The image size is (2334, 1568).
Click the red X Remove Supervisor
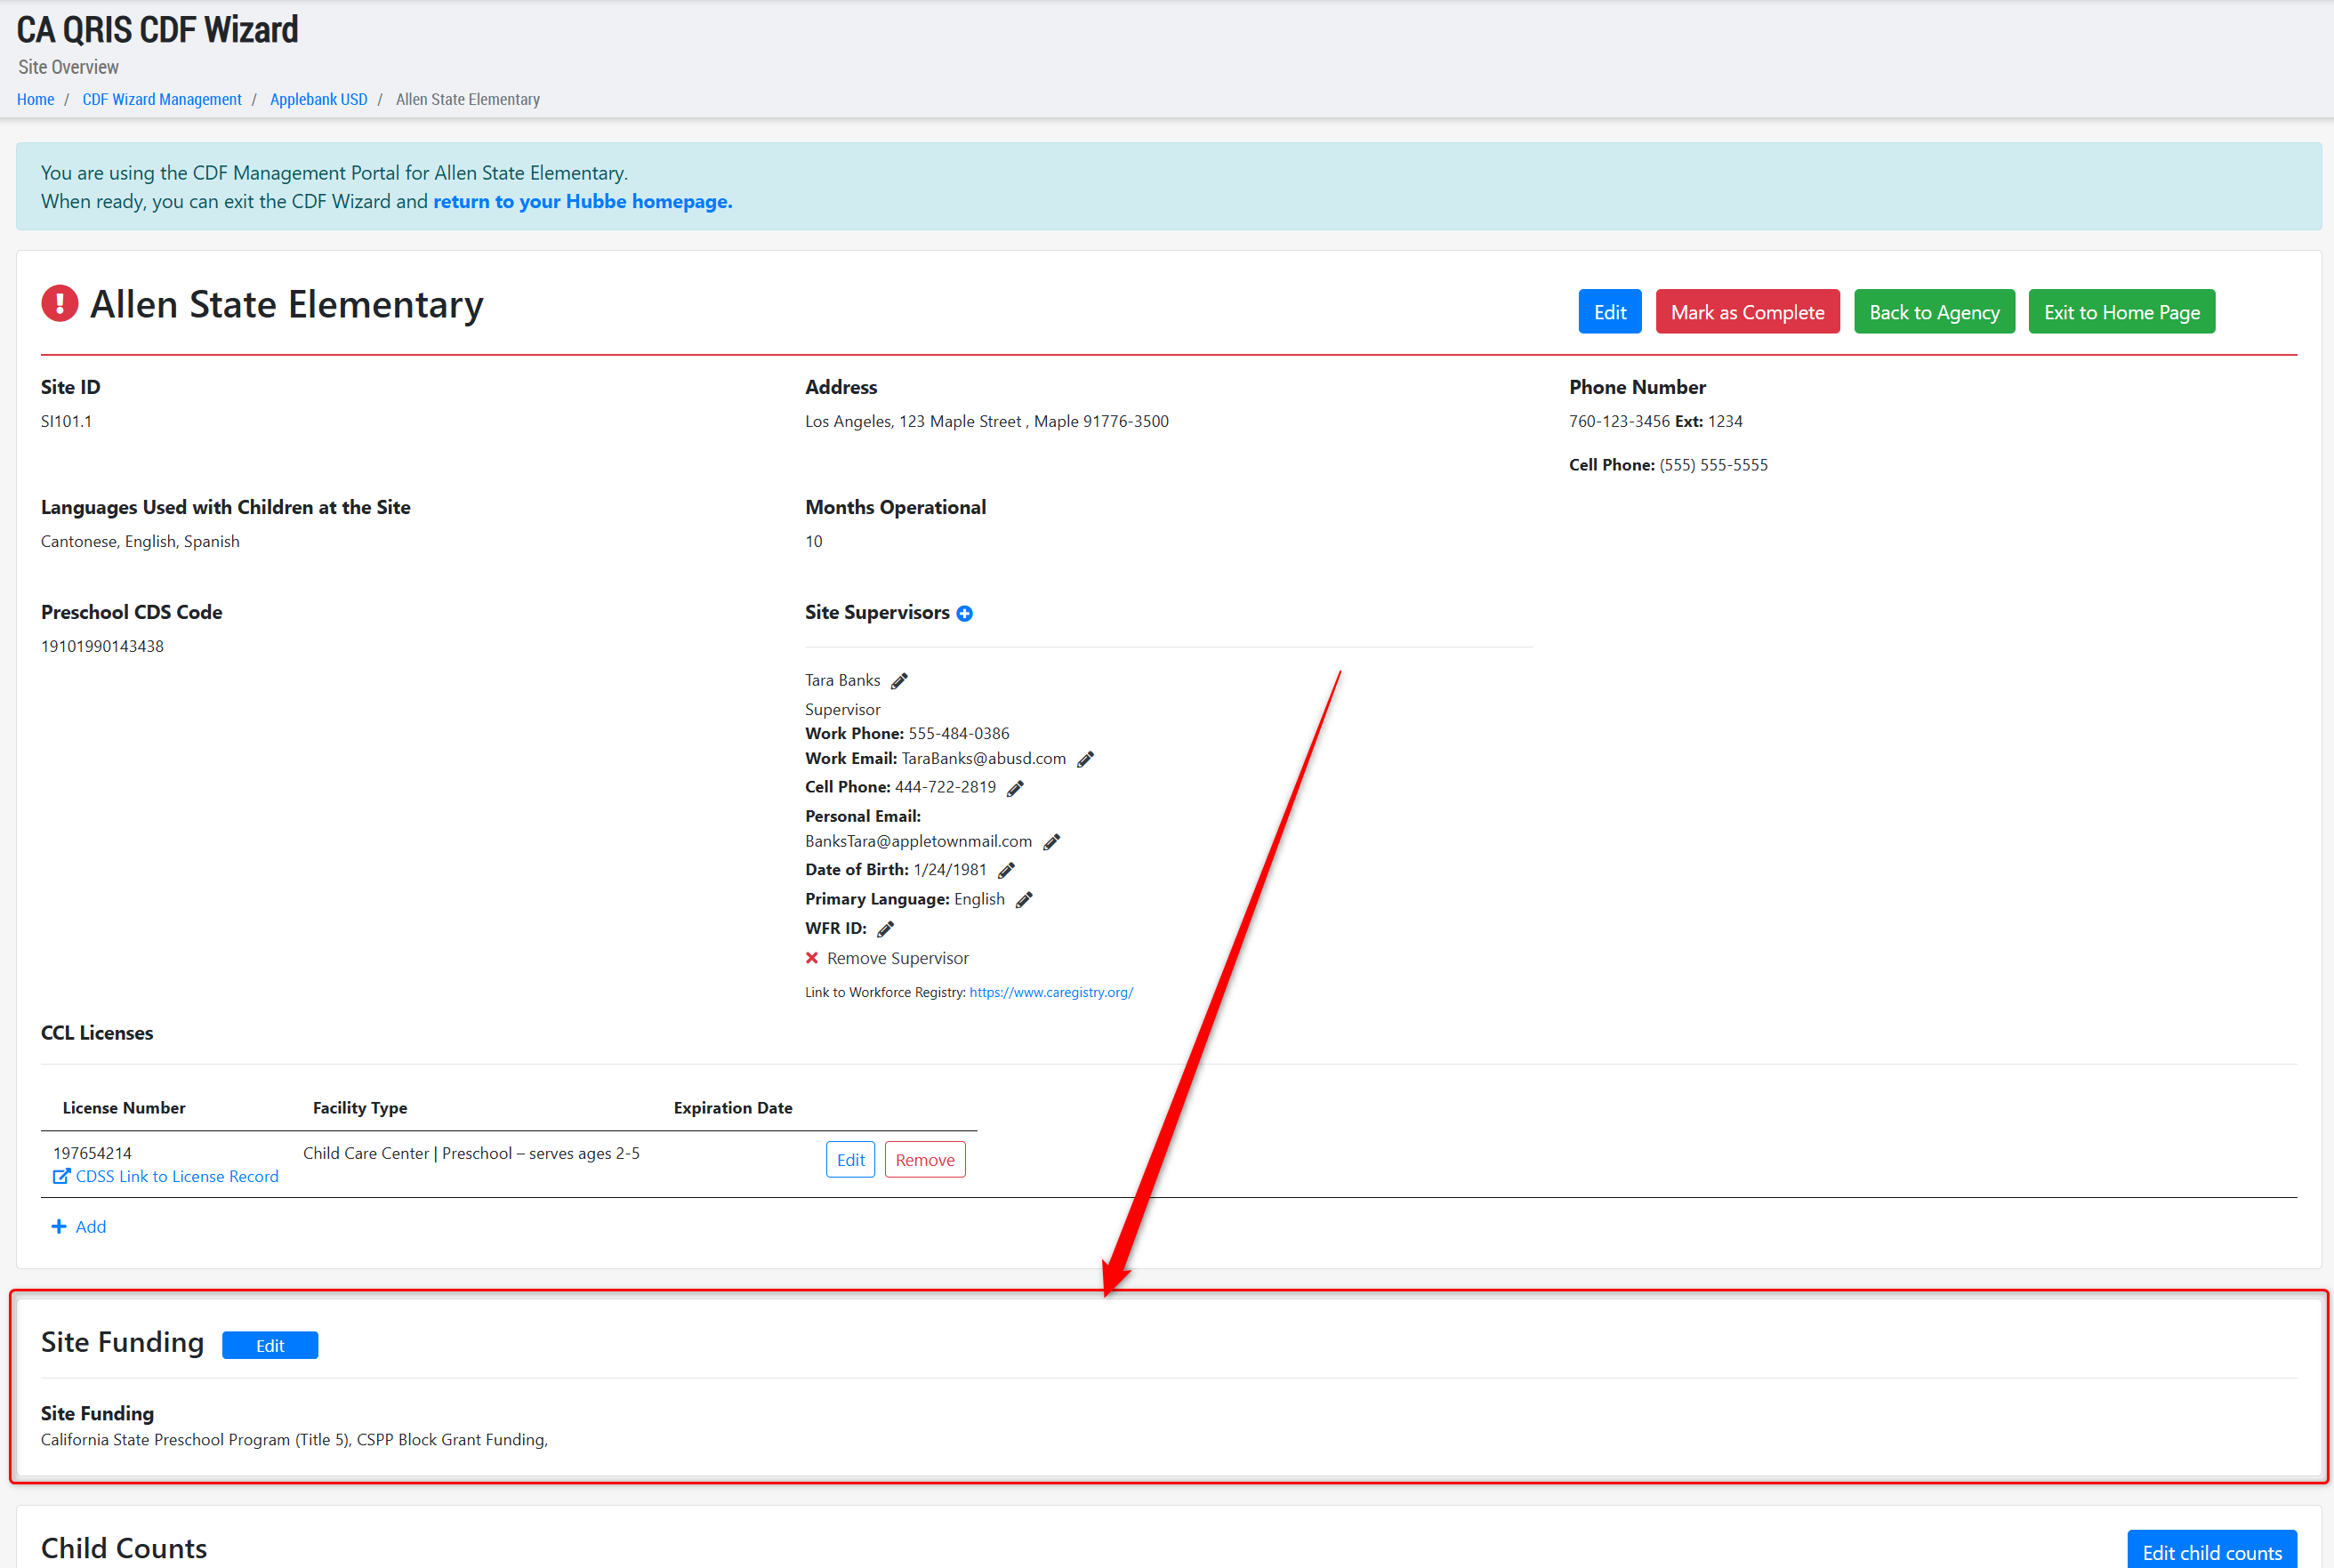point(812,958)
